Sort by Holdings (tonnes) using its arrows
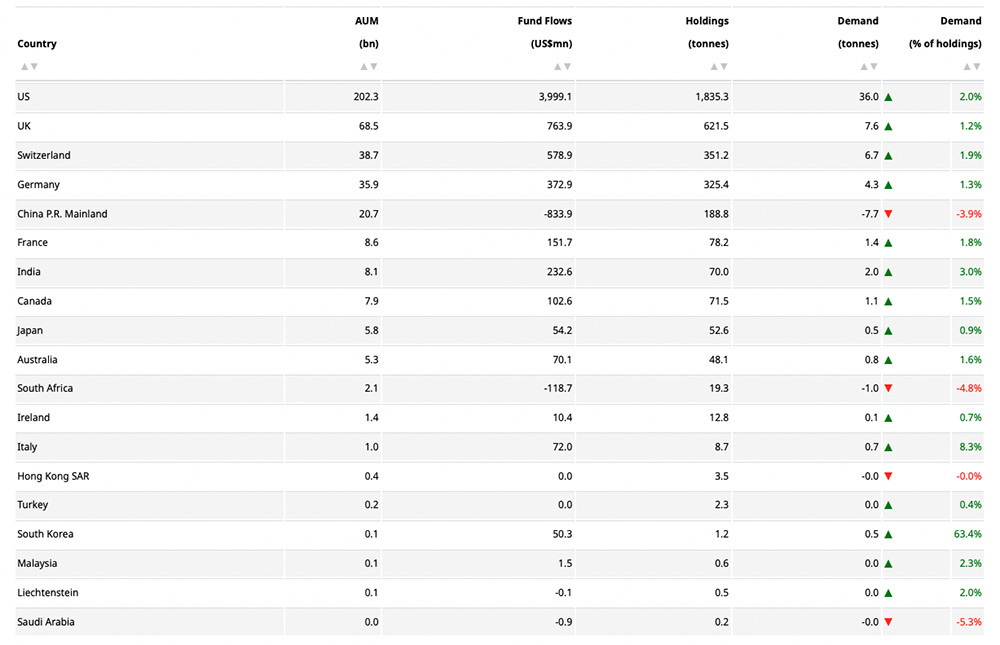This screenshot has height=645, width=1000. point(720,67)
